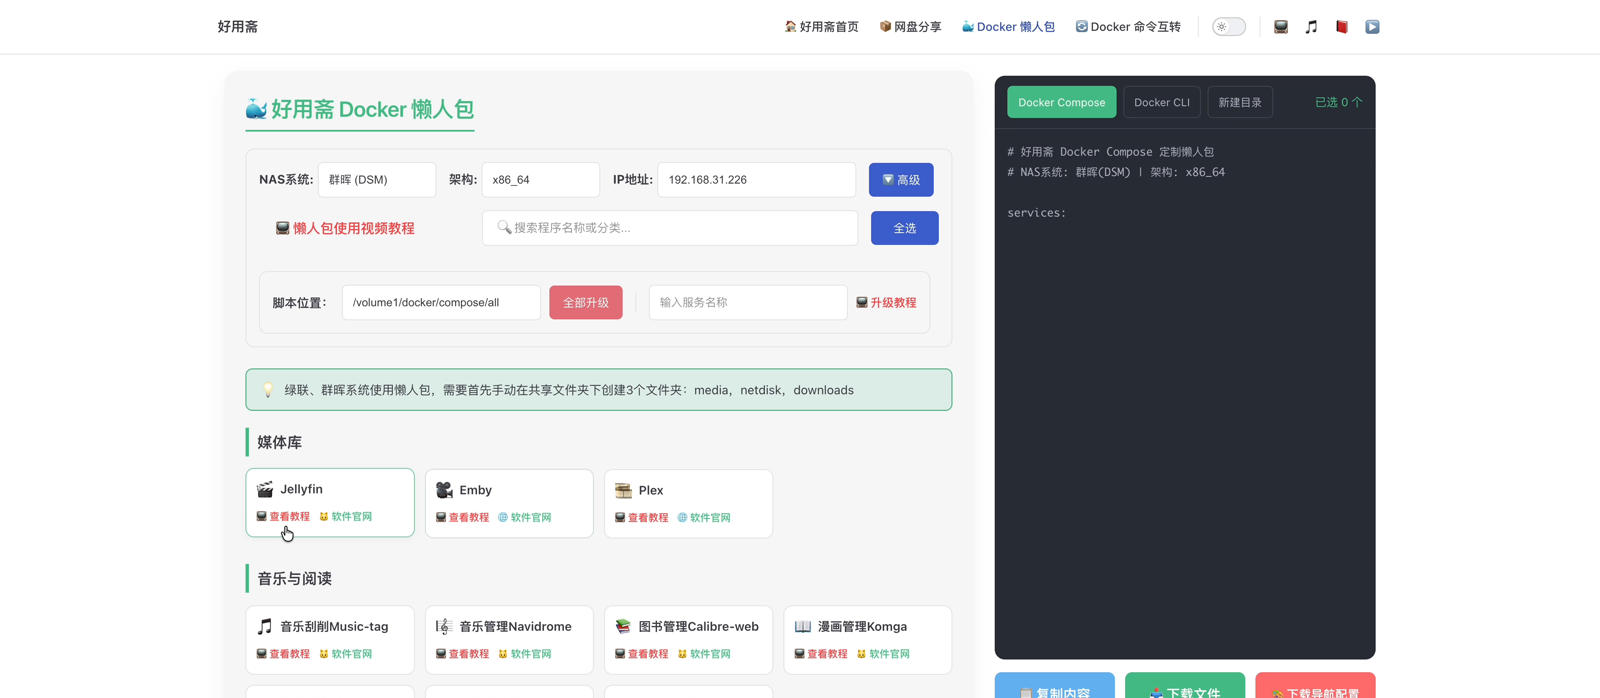Open Emby 查看教程 link
Image resolution: width=1600 pixels, height=698 pixels.
point(462,518)
